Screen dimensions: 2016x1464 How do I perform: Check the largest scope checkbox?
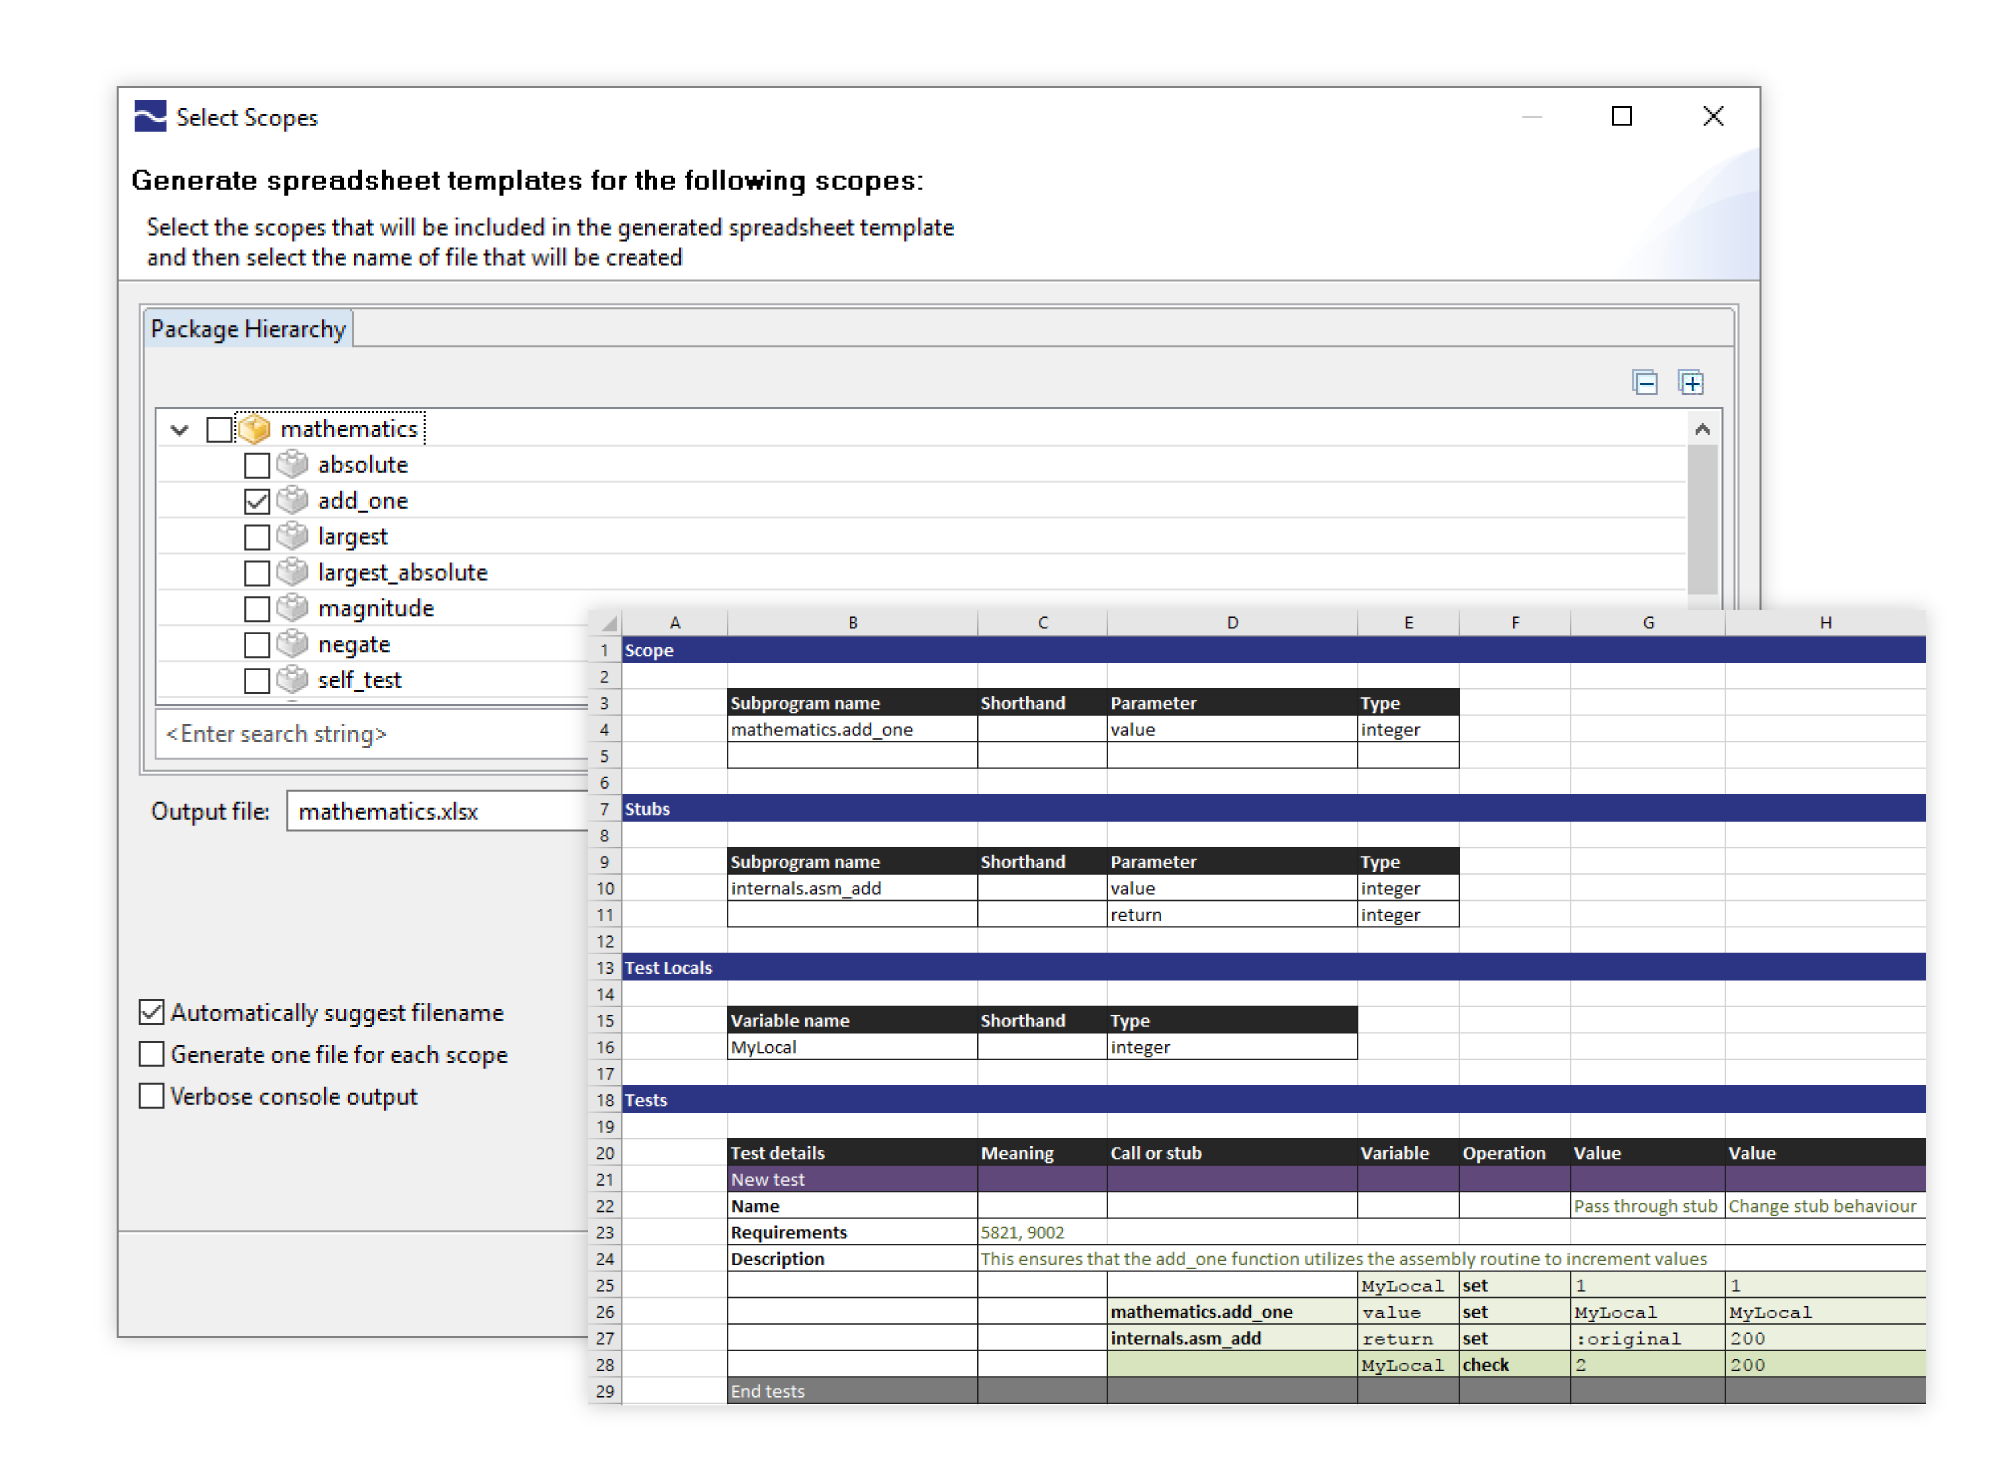tap(257, 537)
